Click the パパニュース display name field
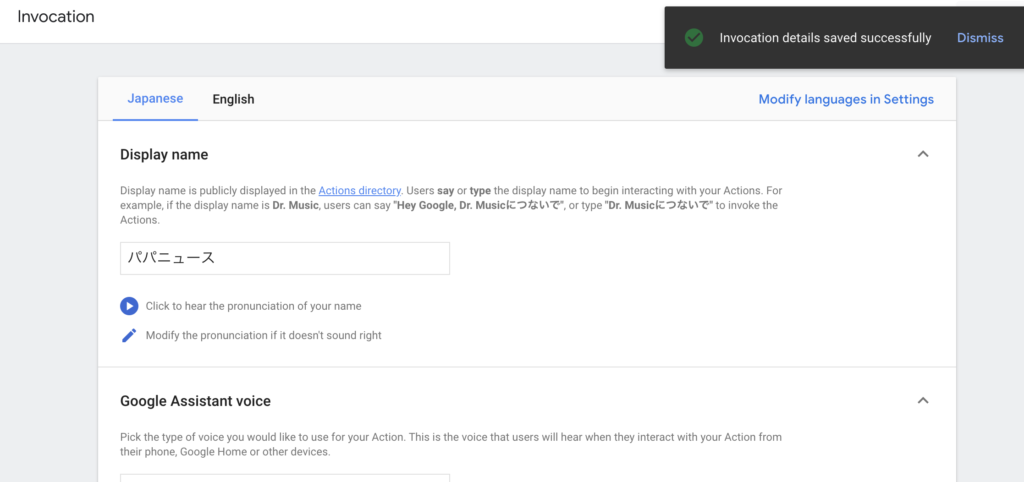 [285, 258]
